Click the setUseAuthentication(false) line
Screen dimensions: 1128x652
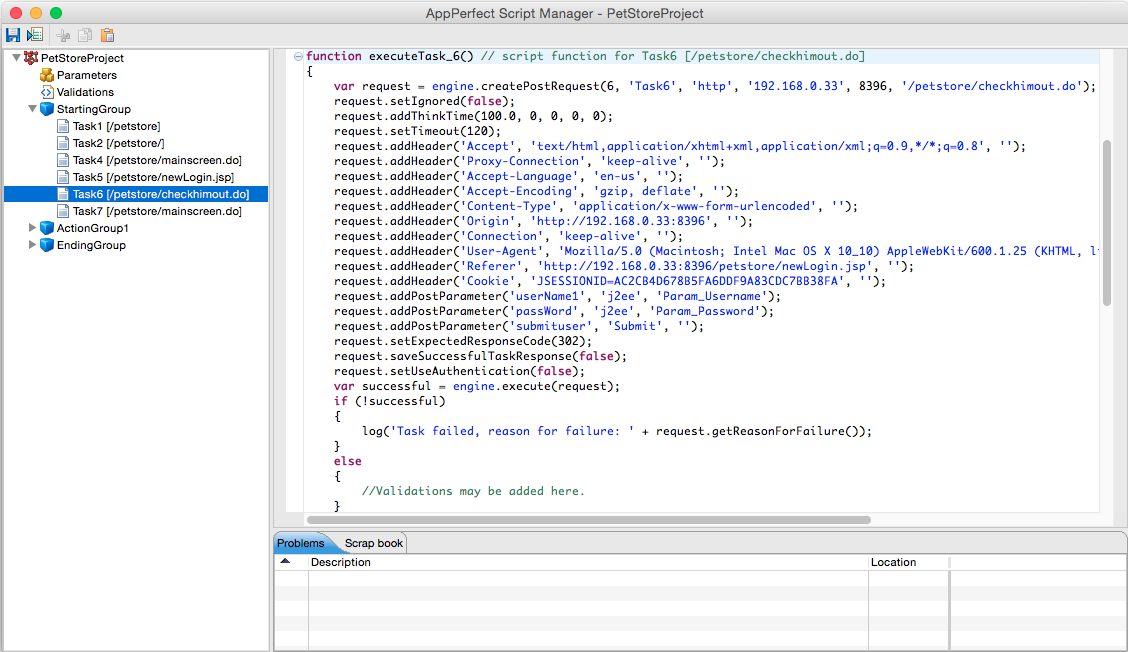[460, 371]
